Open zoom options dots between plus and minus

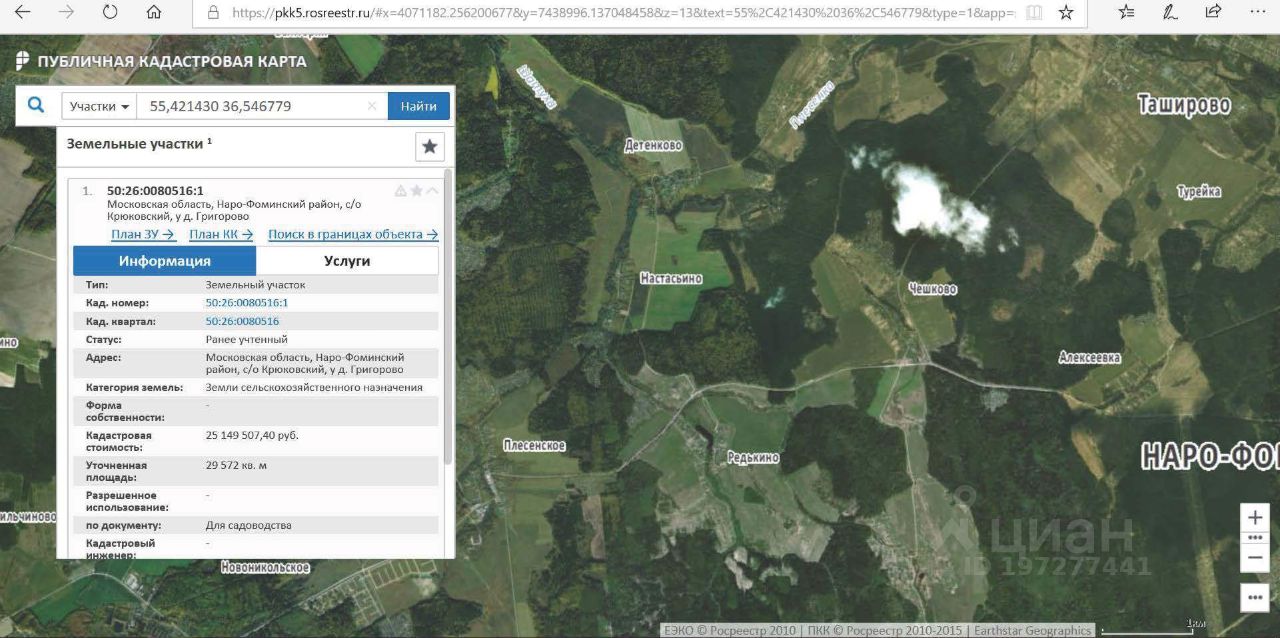(x=1256, y=537)
